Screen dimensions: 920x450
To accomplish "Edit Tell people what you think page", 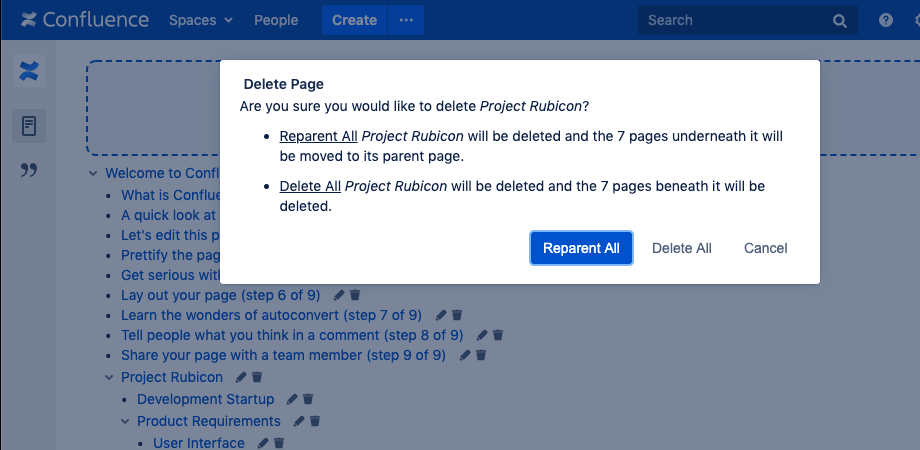I will click(482, 336).
